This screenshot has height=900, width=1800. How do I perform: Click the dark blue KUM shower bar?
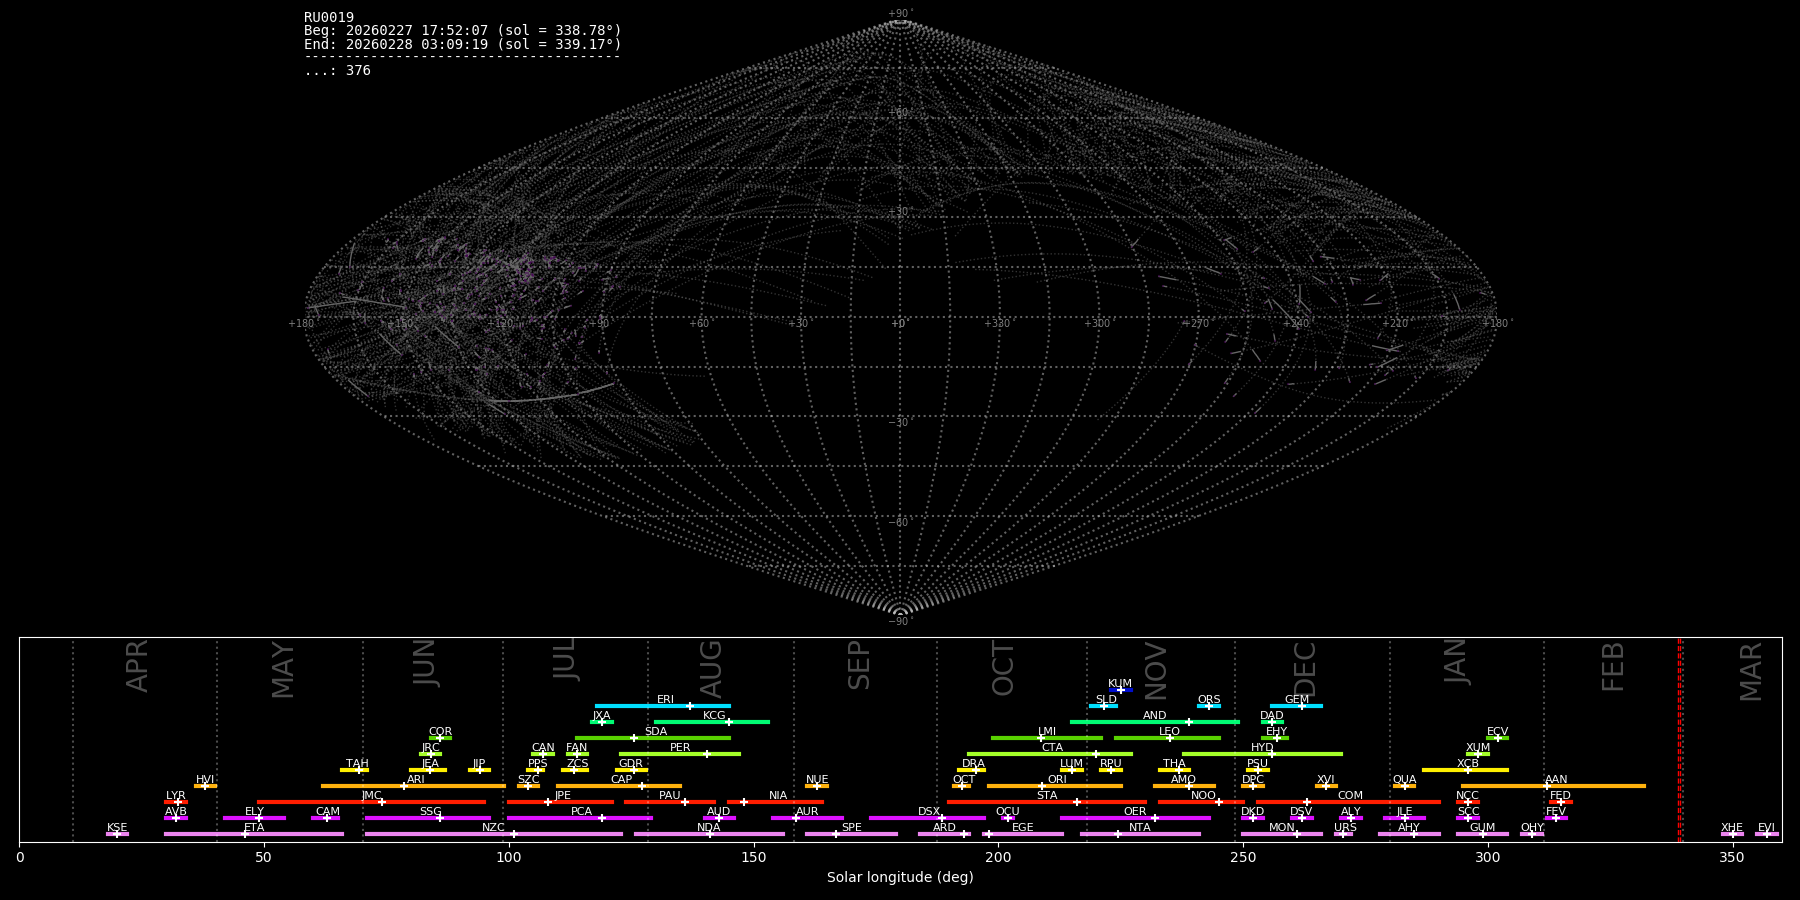tap(1121, 690)
